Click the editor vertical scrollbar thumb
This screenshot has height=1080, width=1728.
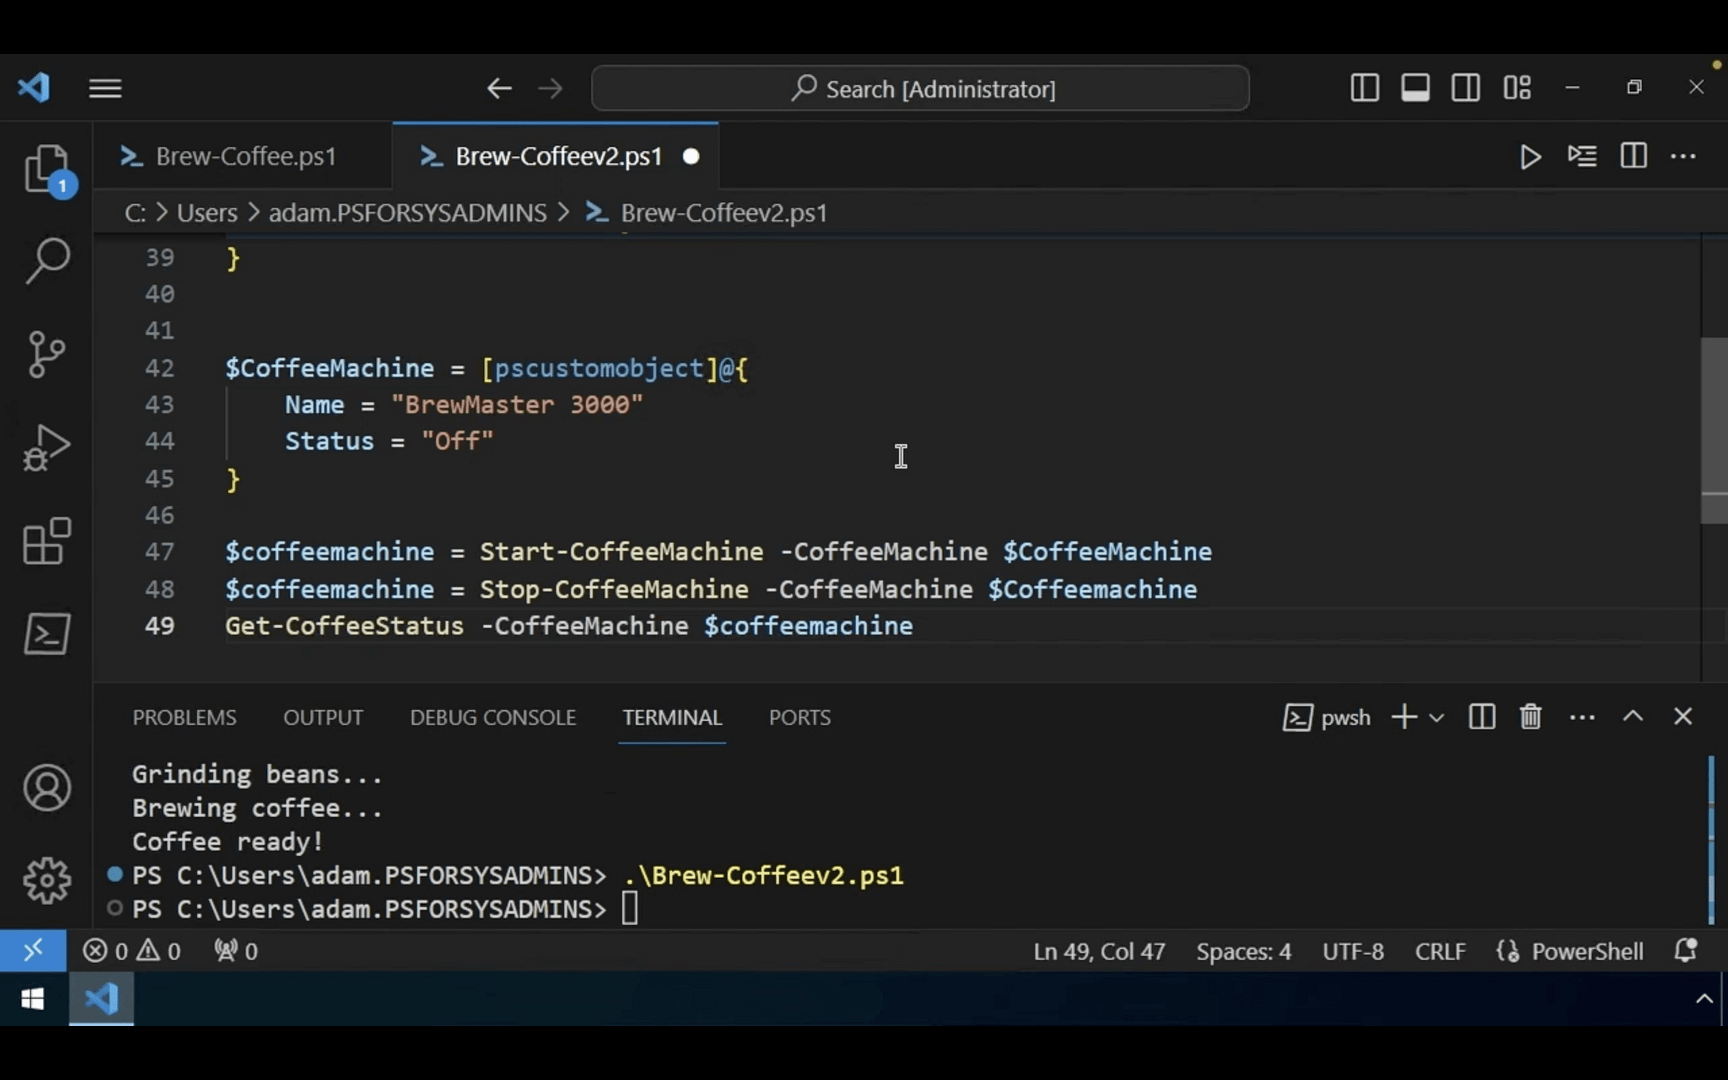tap(1714, 430)
